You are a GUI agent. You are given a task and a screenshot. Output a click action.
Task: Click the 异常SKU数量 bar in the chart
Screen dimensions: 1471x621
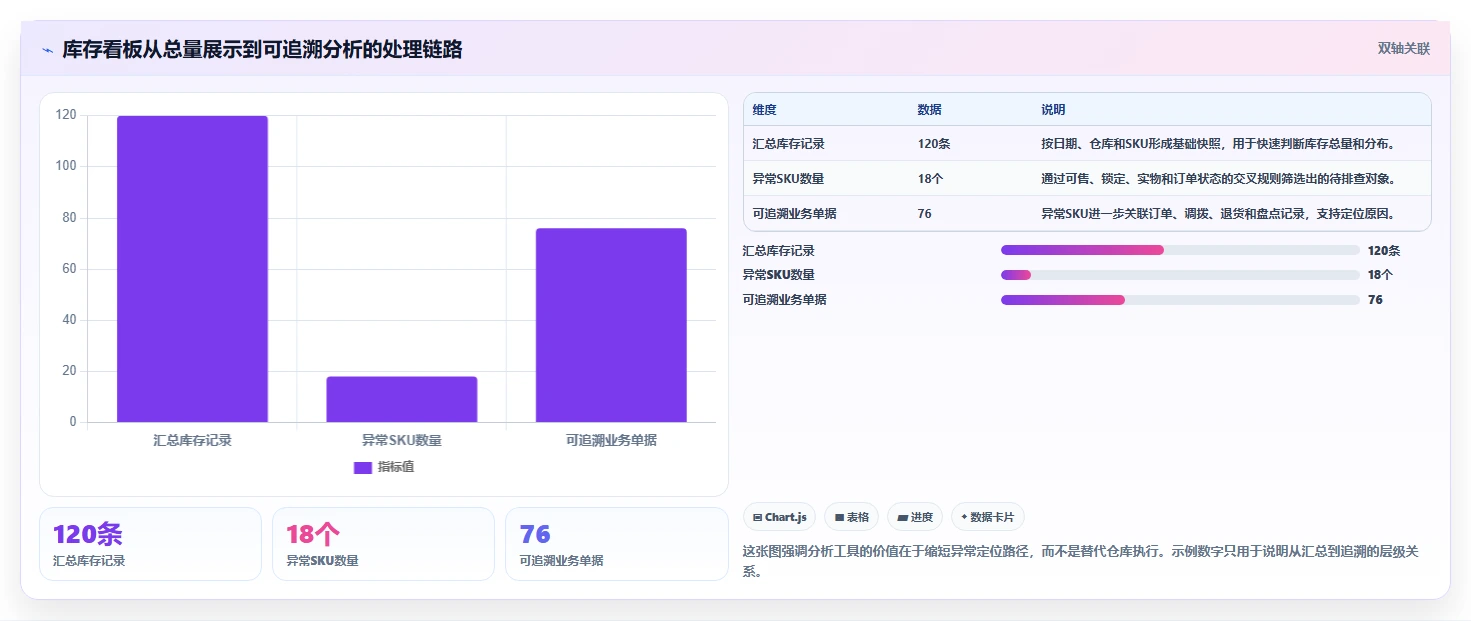coord(402,399)
